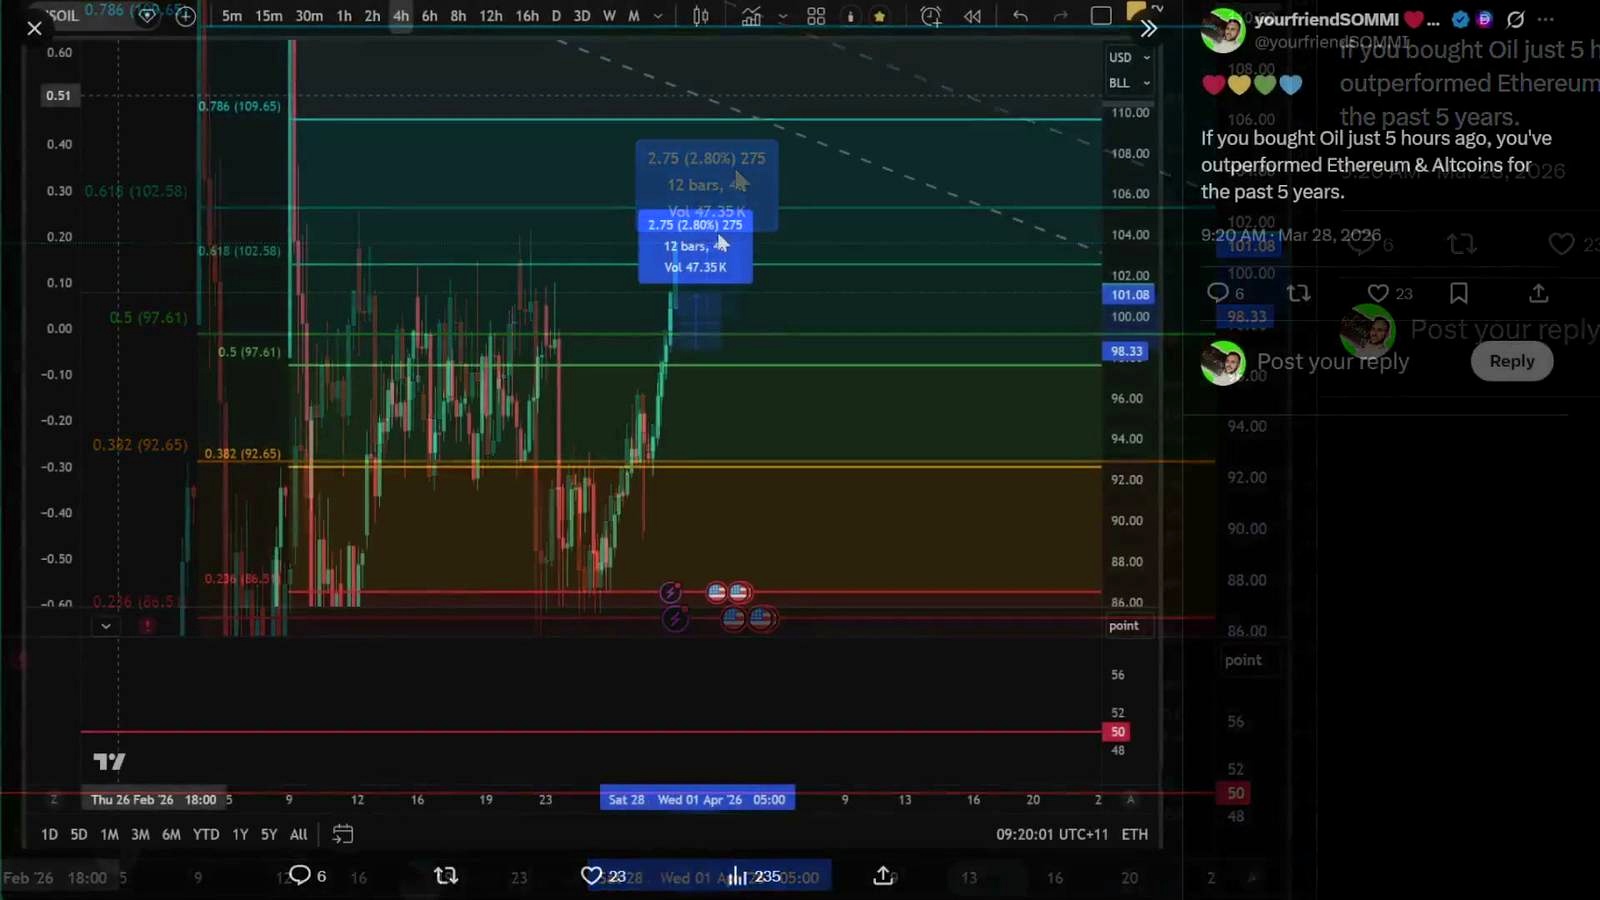Open the Grok icon next to the username
The image size is (1600, 900).
point(1516,19)
